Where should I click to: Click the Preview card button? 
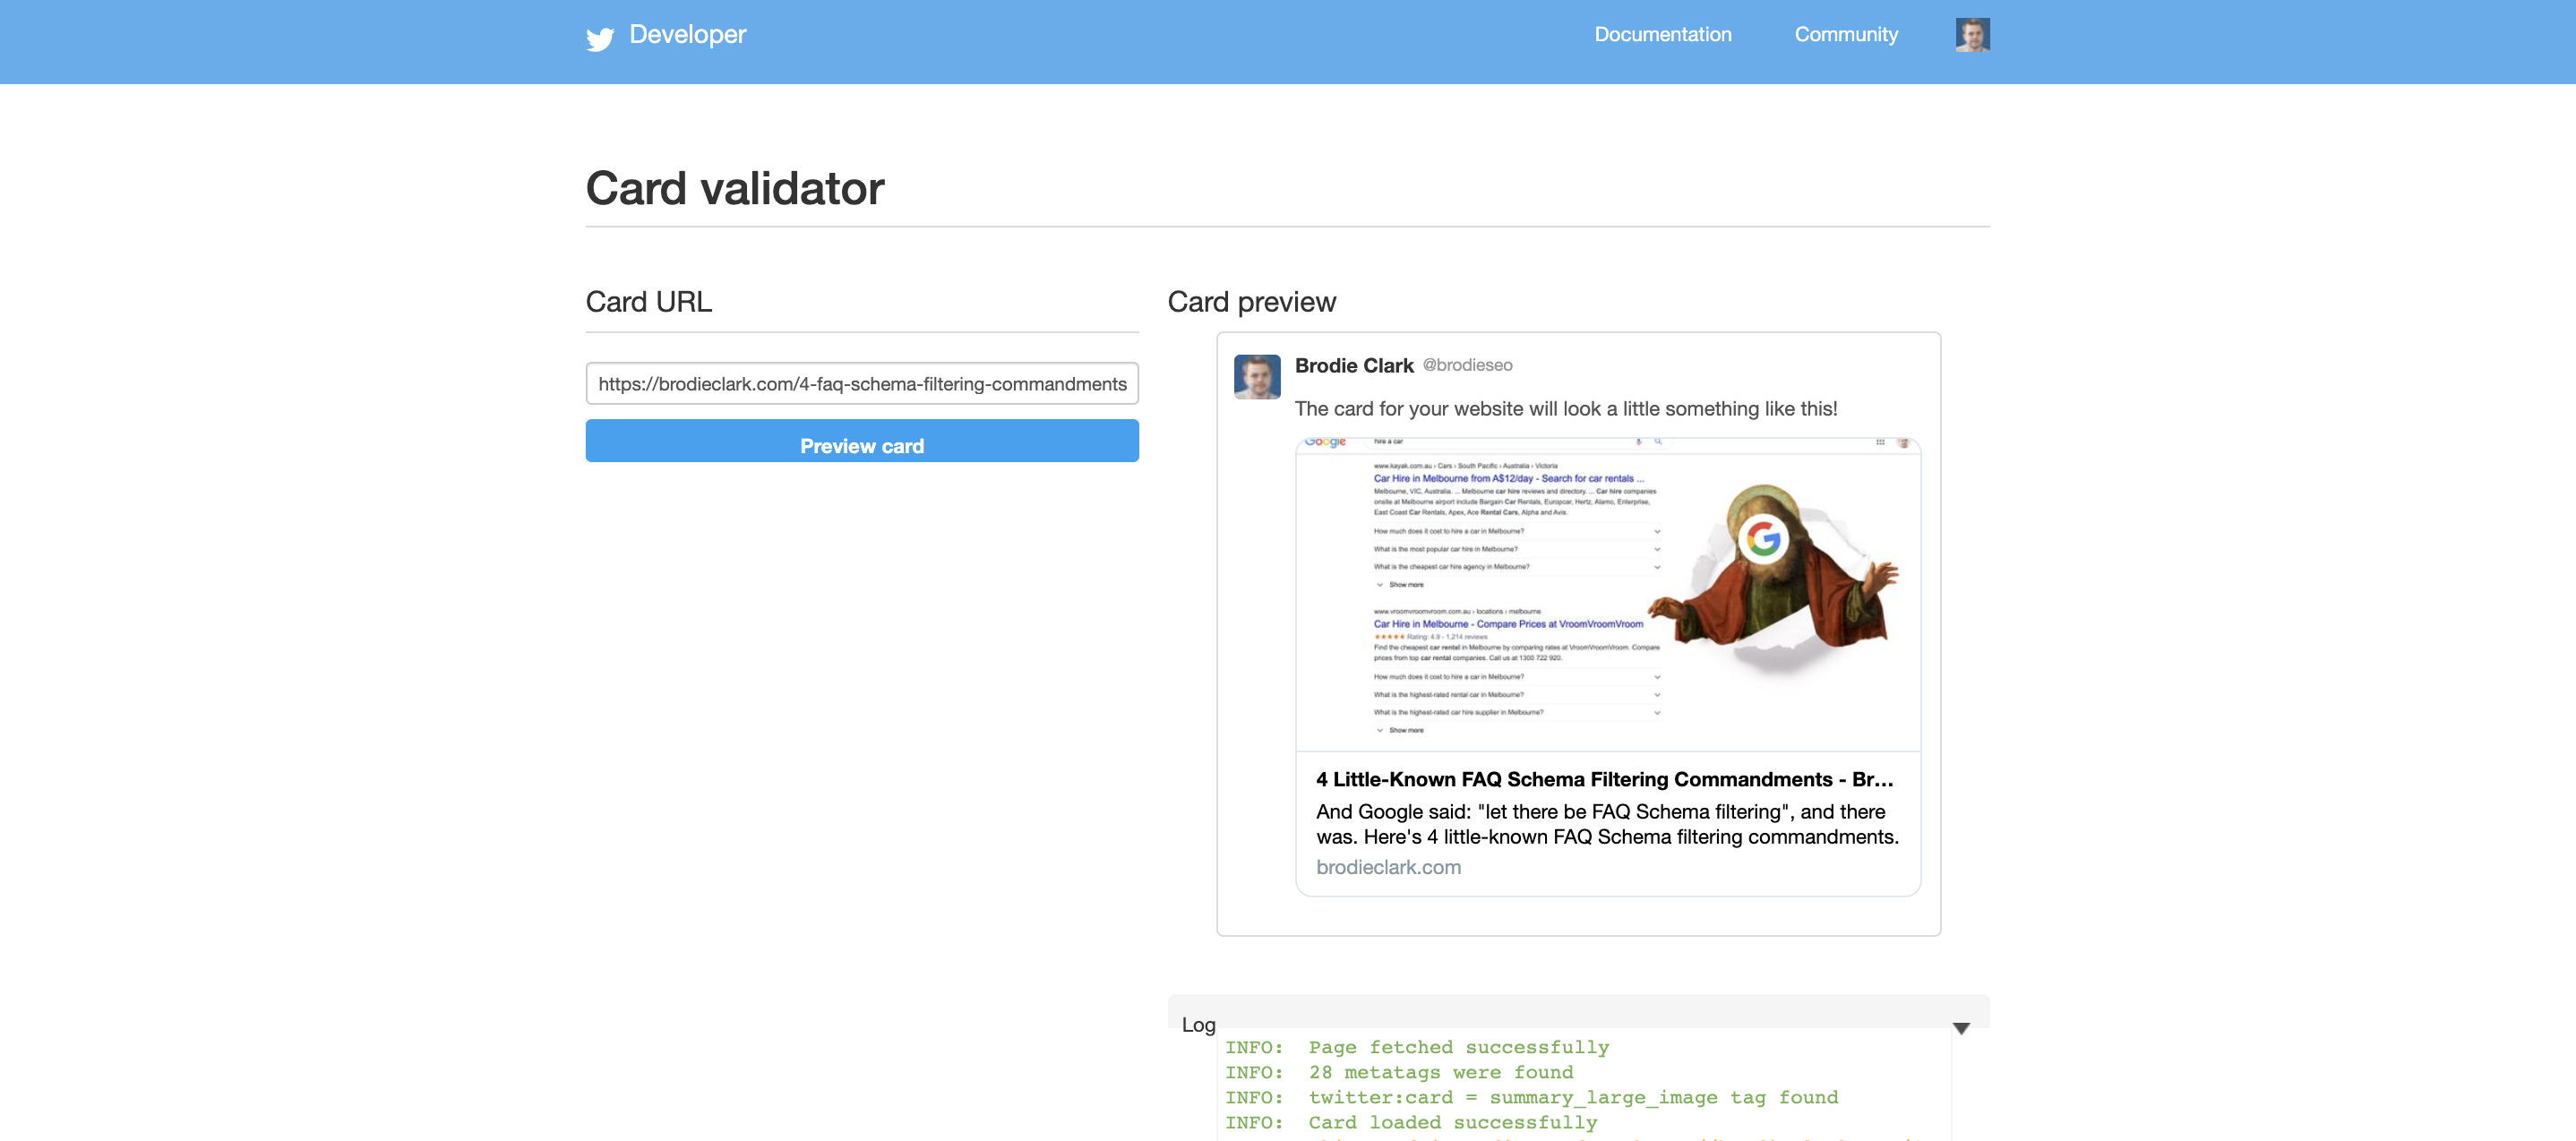pyautogui.click(x=861, y=443)
